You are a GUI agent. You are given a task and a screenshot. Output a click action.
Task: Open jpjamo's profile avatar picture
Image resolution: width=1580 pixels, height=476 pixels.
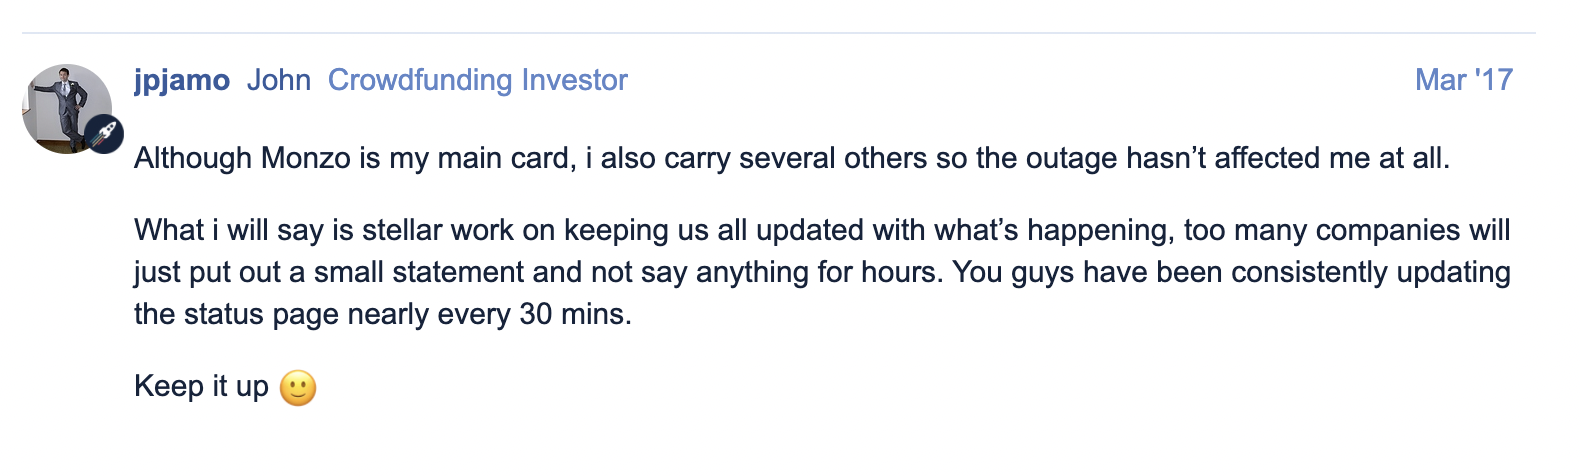(x=67, y=109)
